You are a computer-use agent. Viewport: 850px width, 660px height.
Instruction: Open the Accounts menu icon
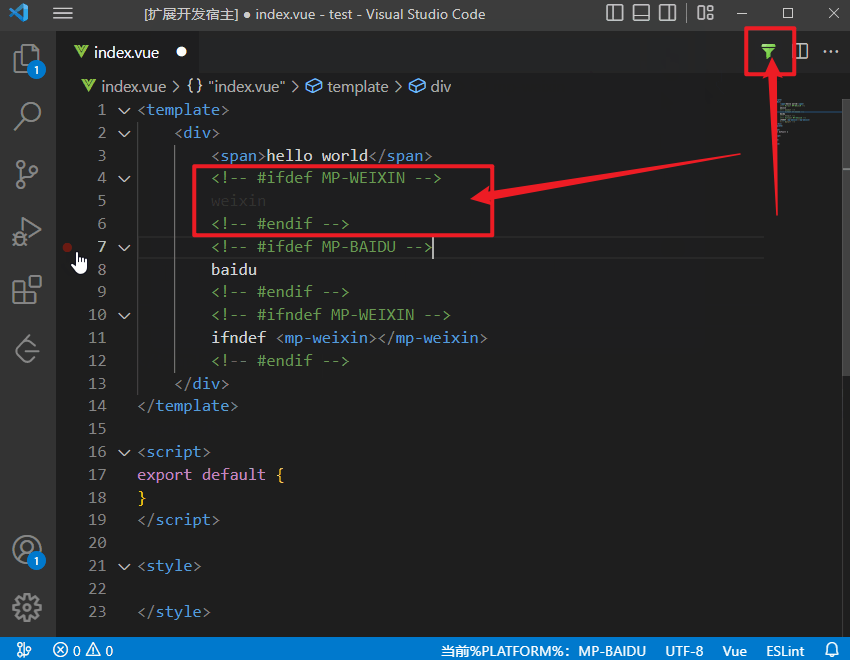27,550
